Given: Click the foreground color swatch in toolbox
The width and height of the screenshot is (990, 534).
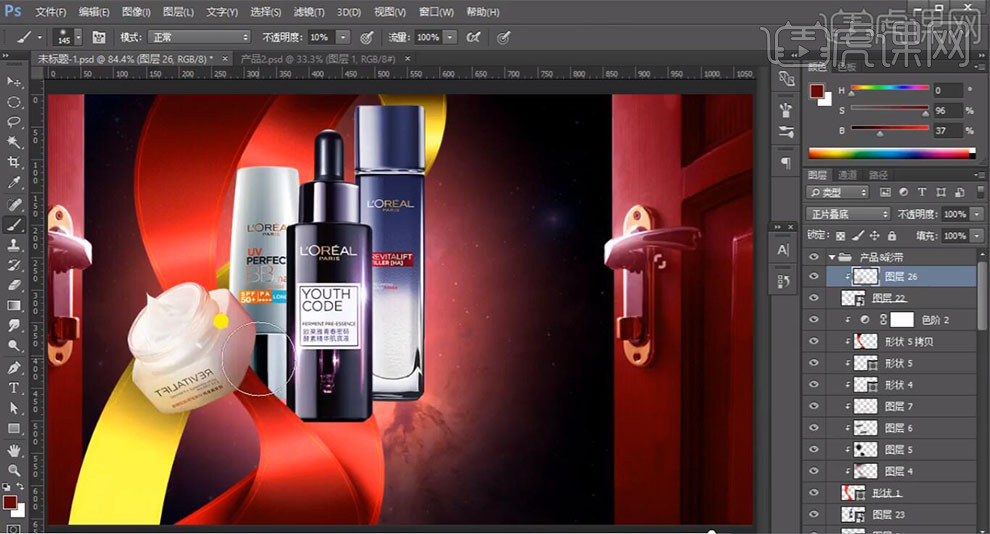Looking at the screenshot, I should (9, 502).
